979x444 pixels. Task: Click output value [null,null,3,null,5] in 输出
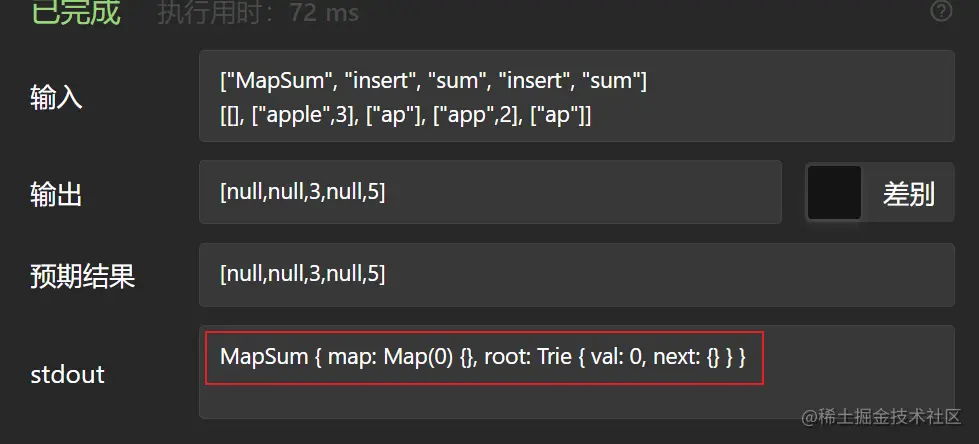(303, 192)
